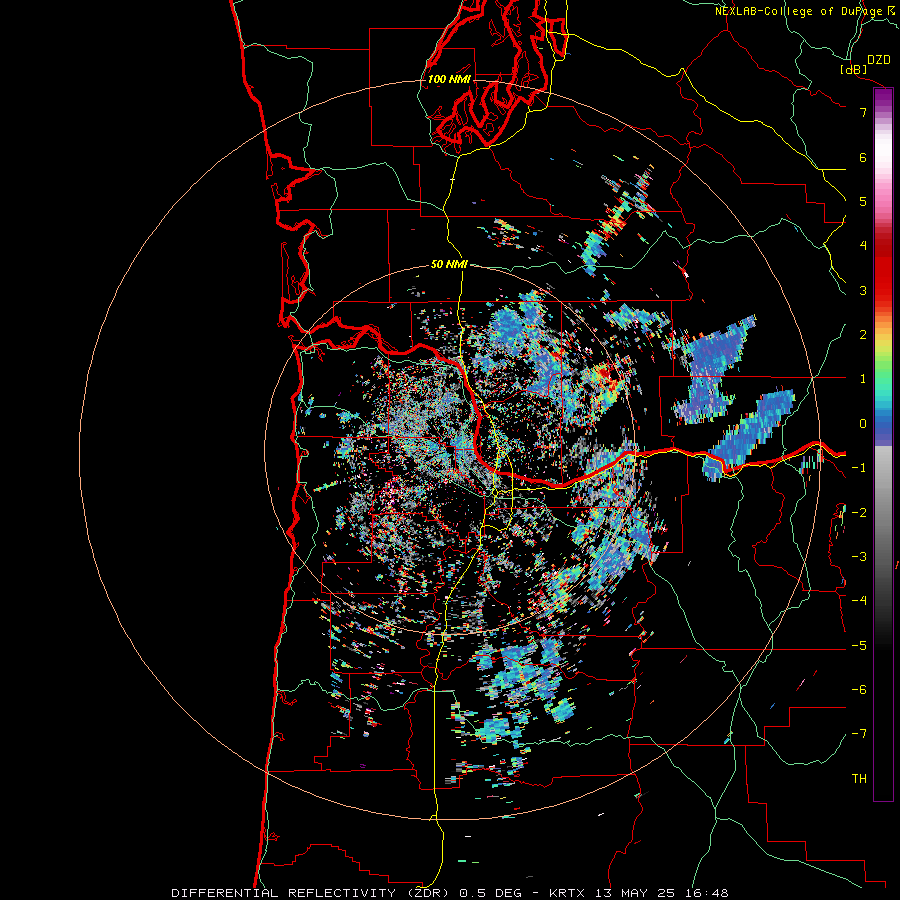
Task: Click the 2 value on the scale
Action: (863, 335)
